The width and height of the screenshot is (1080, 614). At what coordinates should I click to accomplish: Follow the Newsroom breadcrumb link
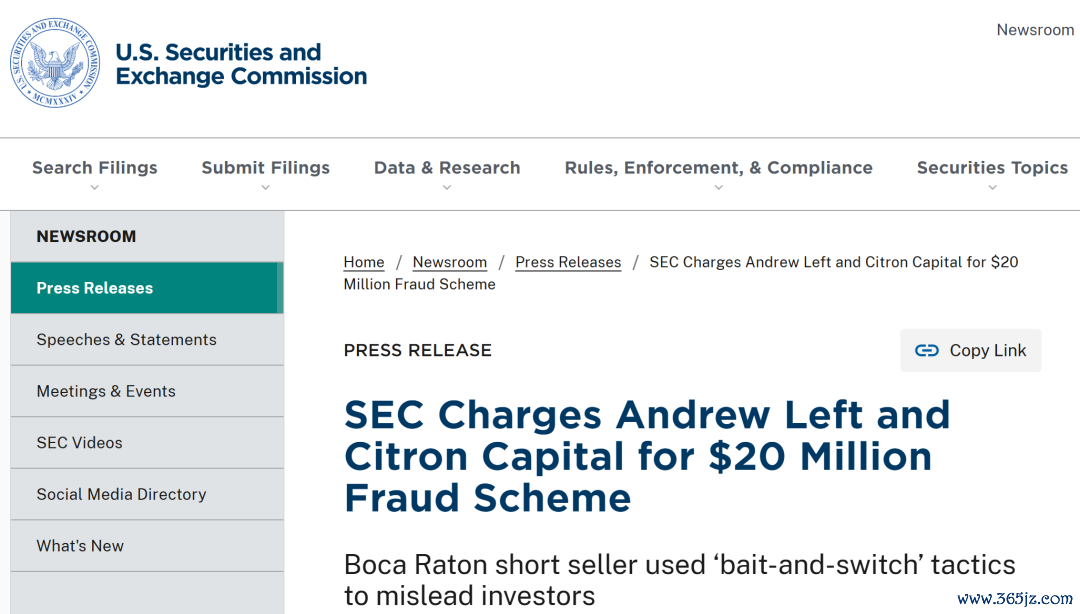(x=450, y=263)
